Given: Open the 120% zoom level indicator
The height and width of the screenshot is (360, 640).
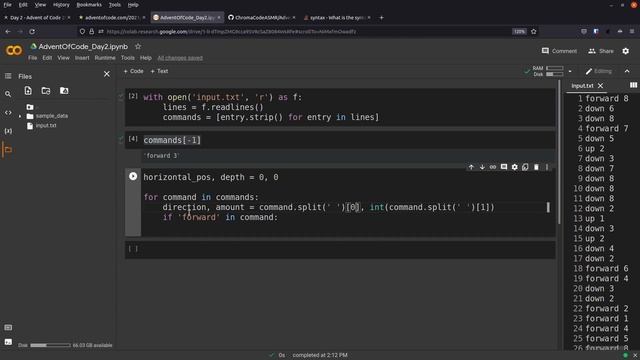Looking at the screenshot, I should [519, 31].
